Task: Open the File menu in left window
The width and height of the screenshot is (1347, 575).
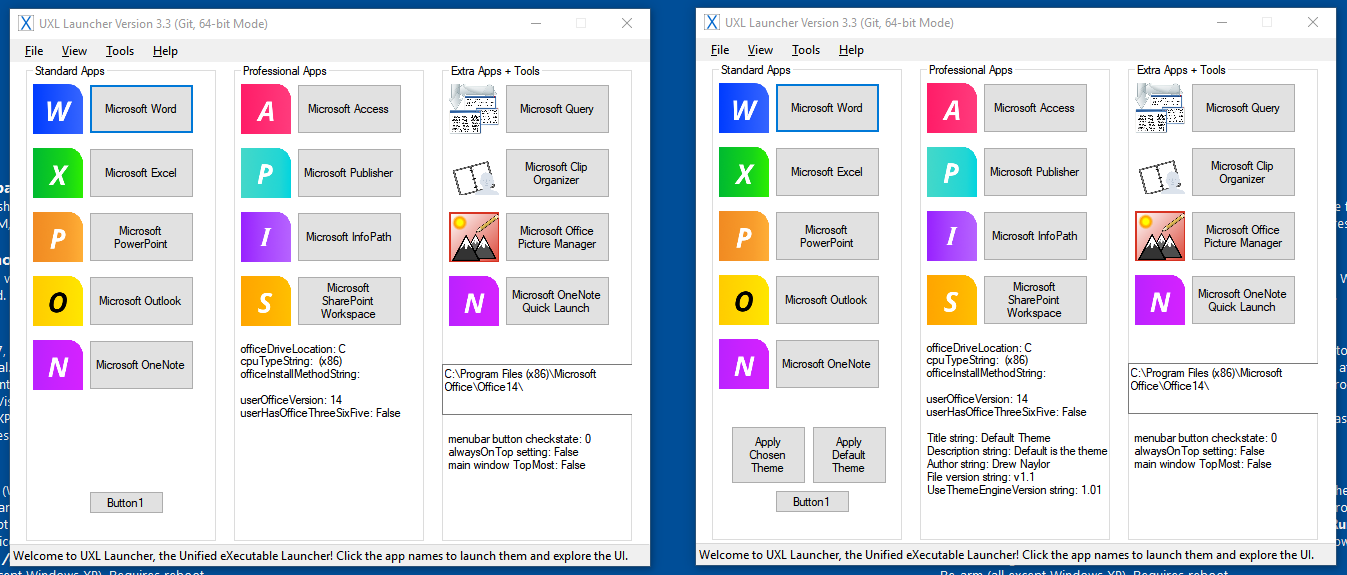Action: pos(34,51)
